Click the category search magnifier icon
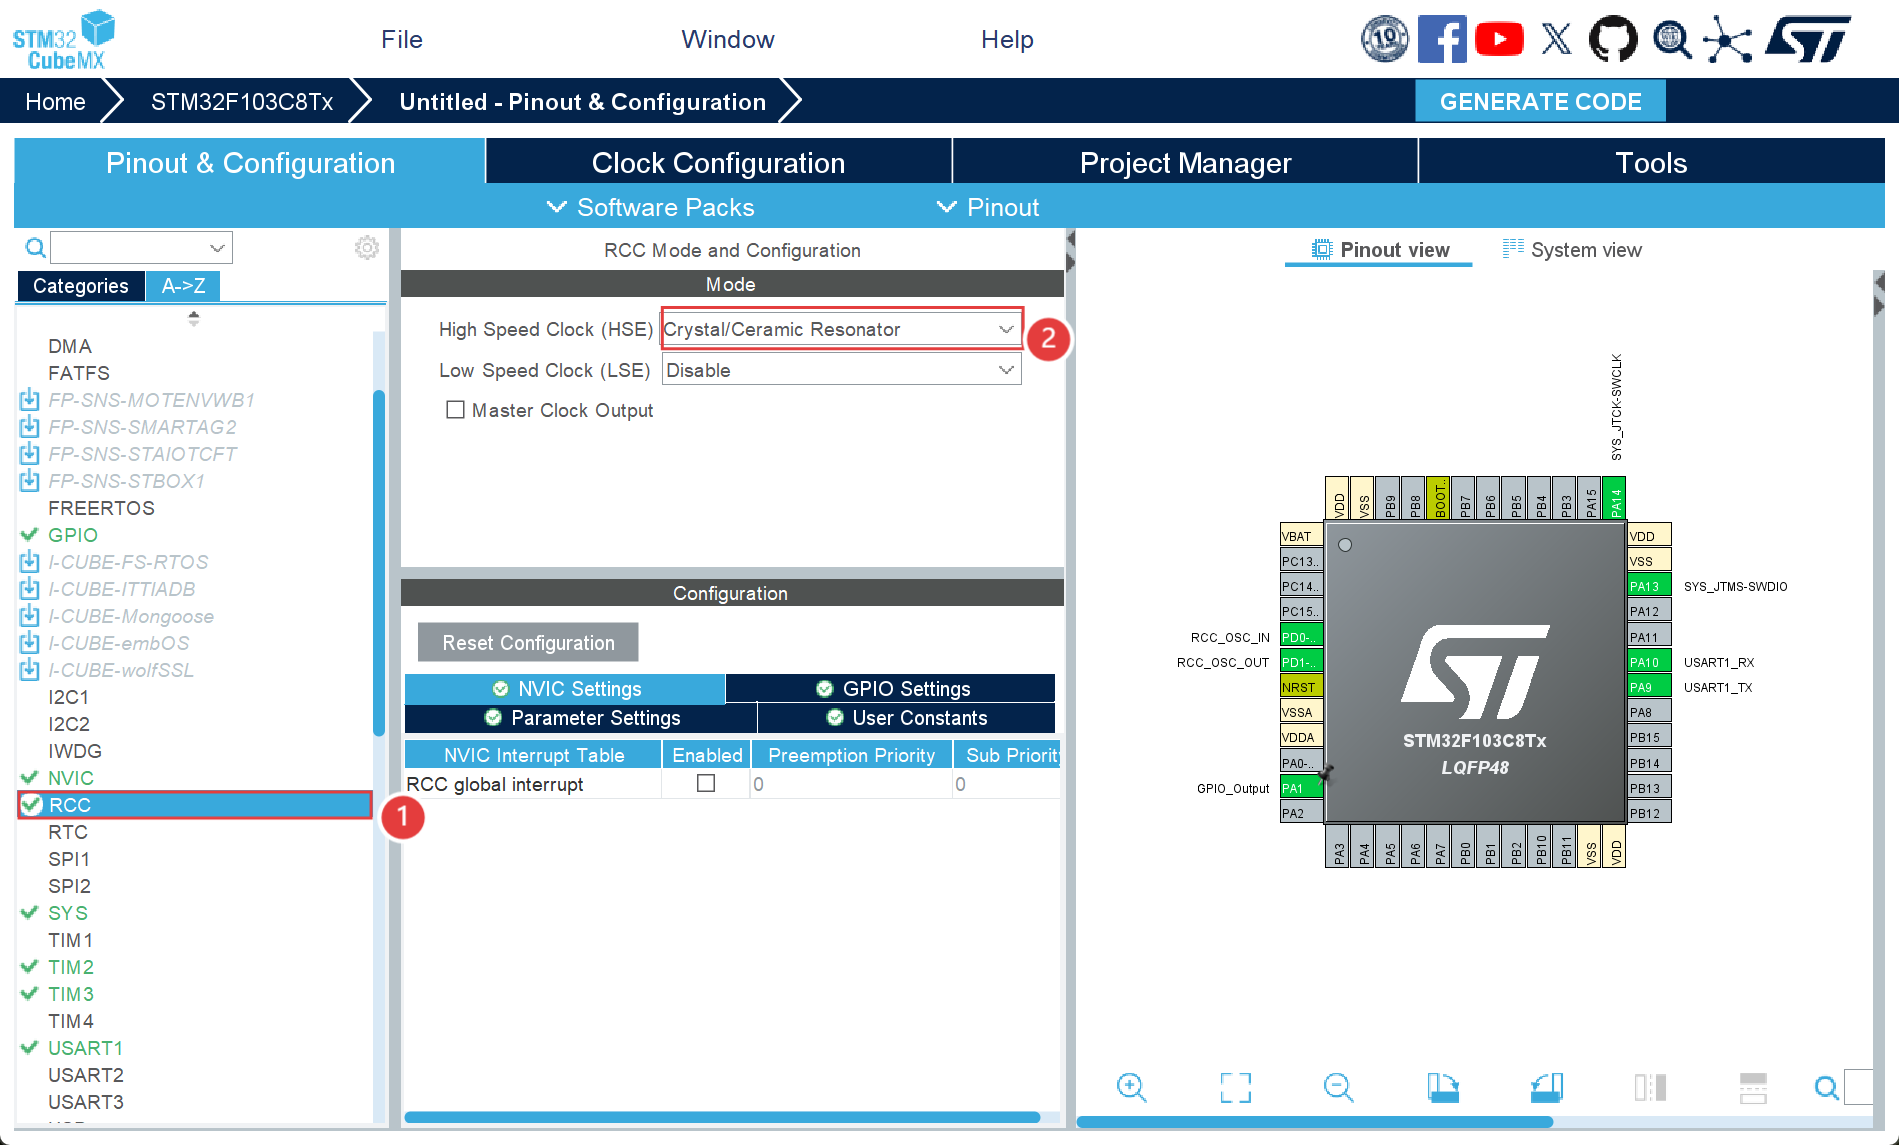The height and width of the screenshot is (1145, 1899). pyautogui.click(x=35, y=247)
